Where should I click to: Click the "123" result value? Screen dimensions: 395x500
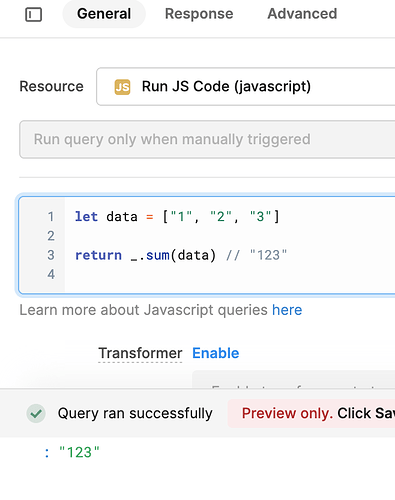tap(79, 453)
